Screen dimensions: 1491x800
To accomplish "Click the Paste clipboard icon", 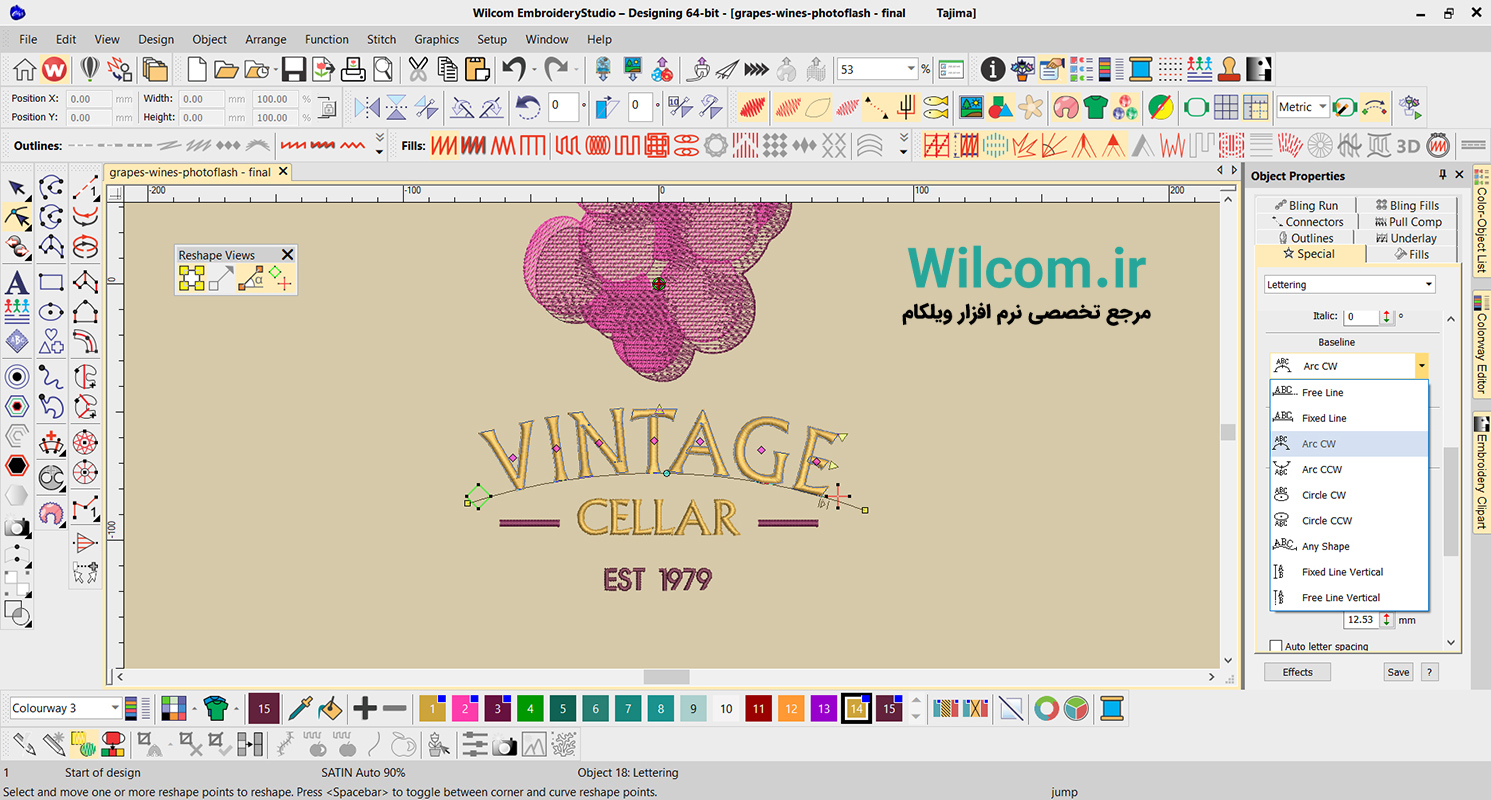I will 477,69.
